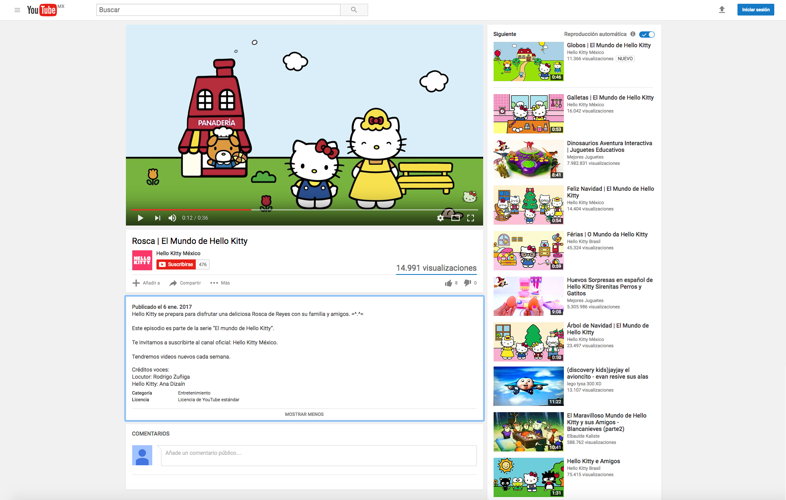Click the subscriber count 476 badge

tap(203, 264)
